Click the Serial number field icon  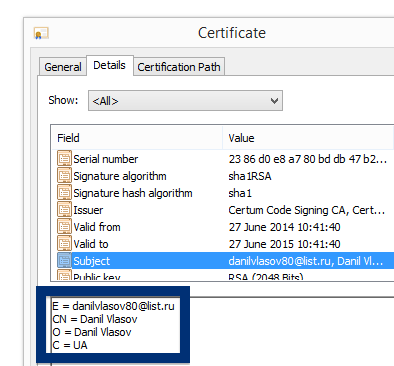(x=64, y=158)
